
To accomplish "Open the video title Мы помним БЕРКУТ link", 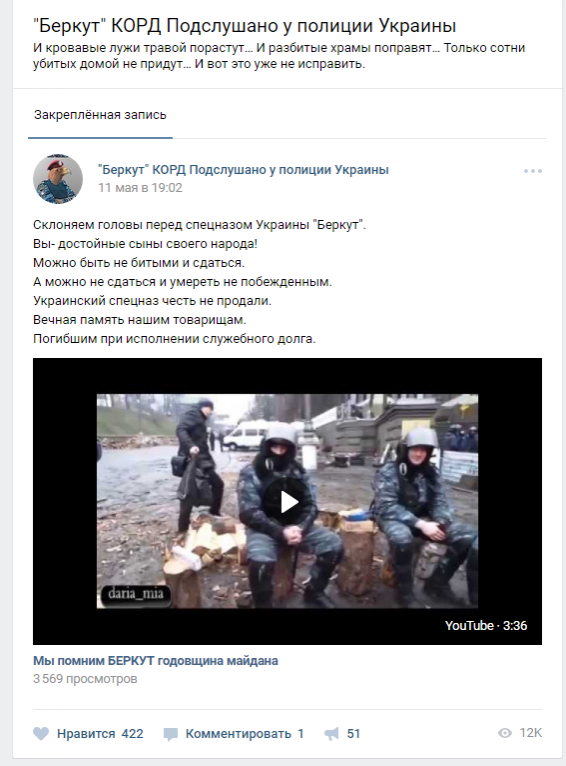I will click(x=156, y=660).
